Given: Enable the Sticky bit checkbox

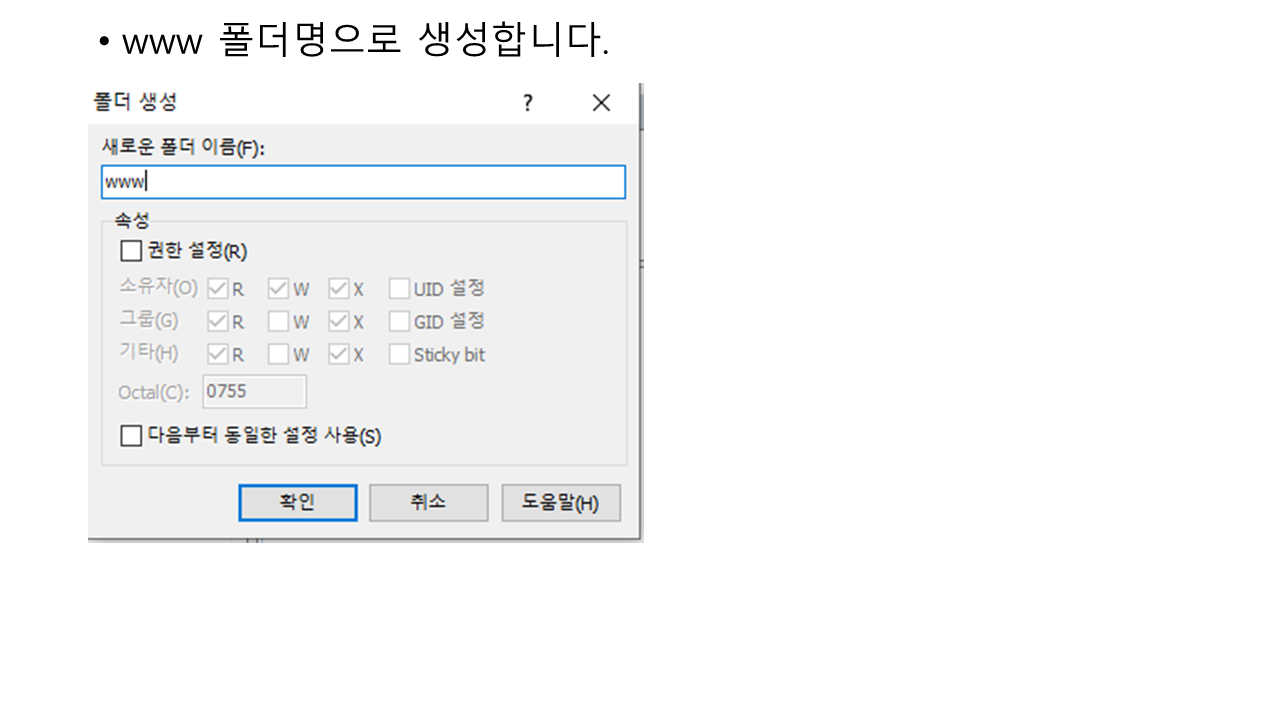Looking at the screenshot, I should 399,355.
